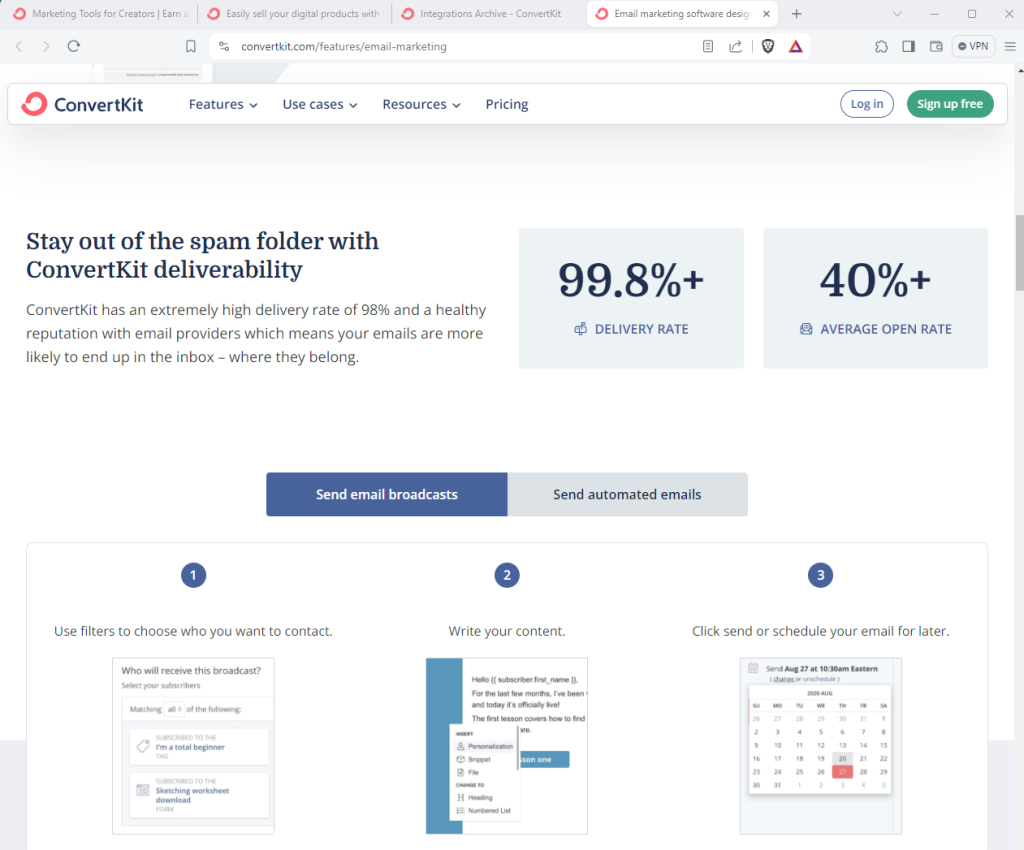
Task: Open Brave Shields for this site
Action: [767, 46]
